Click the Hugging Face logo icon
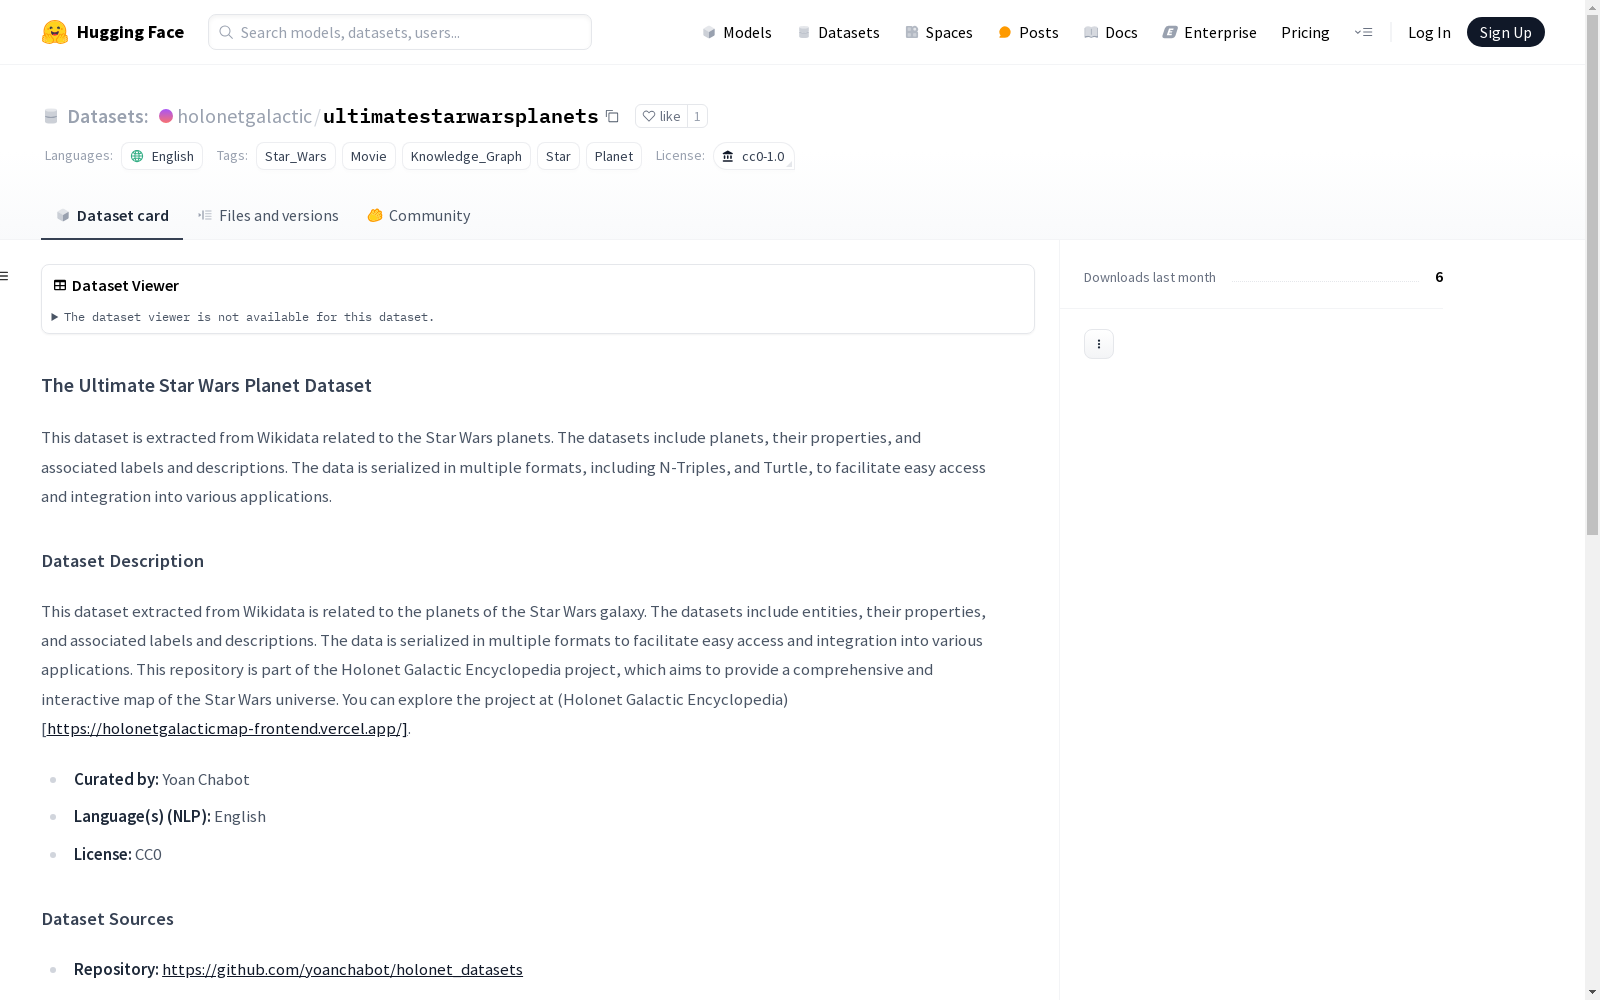 click(x=55, y=32)
